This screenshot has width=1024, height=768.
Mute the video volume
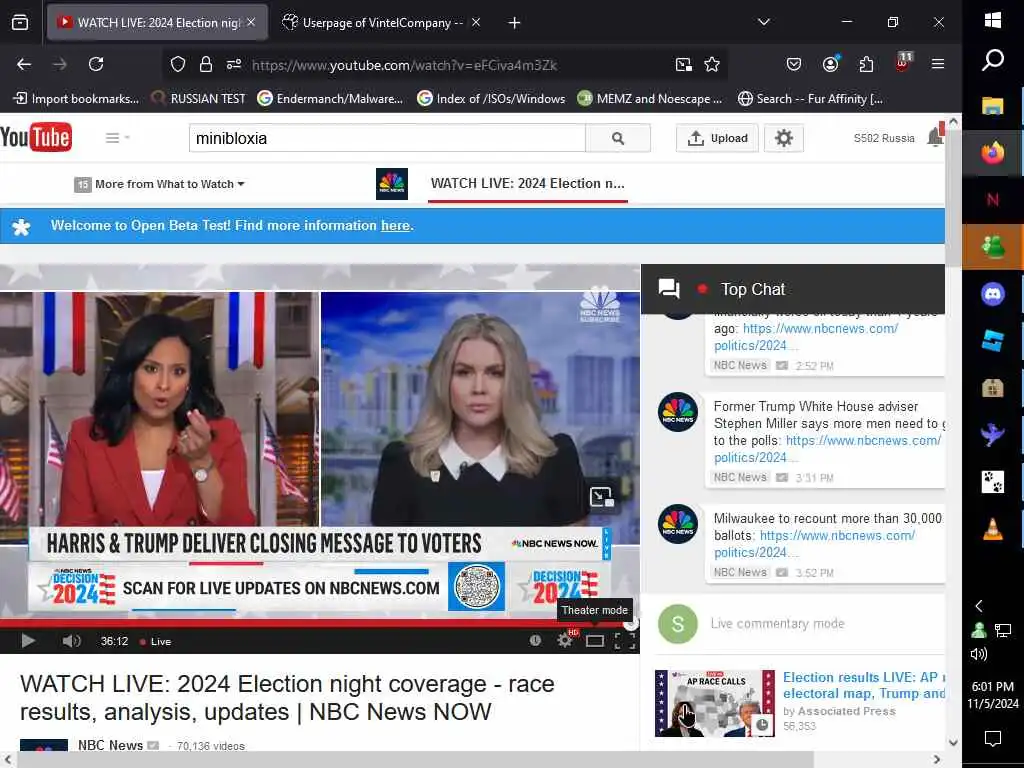(71, 641)
